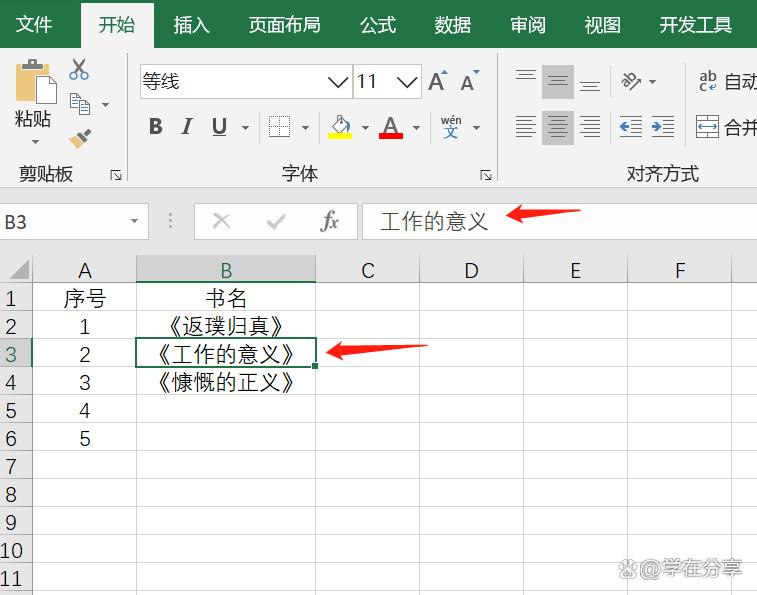Switch to the 数据 tab

click(452, 25)
